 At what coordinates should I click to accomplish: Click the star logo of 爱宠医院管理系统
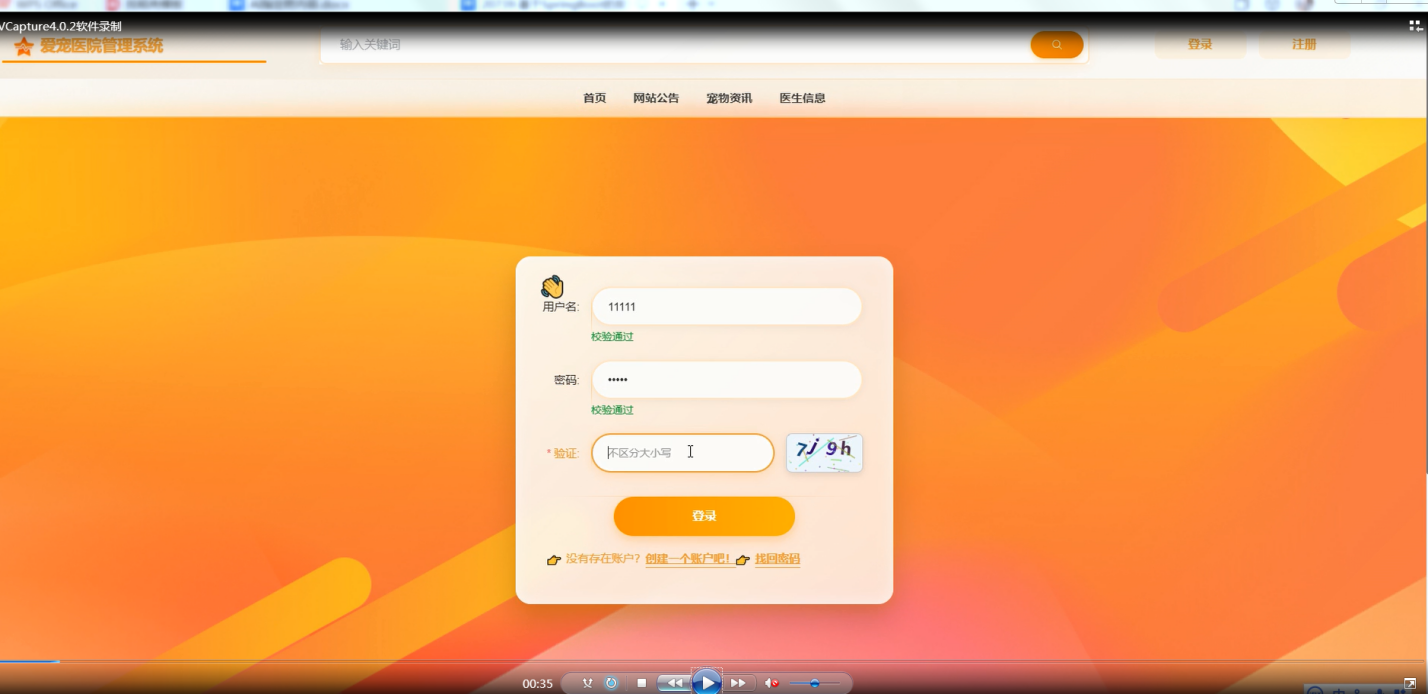(x=24, y=46)
